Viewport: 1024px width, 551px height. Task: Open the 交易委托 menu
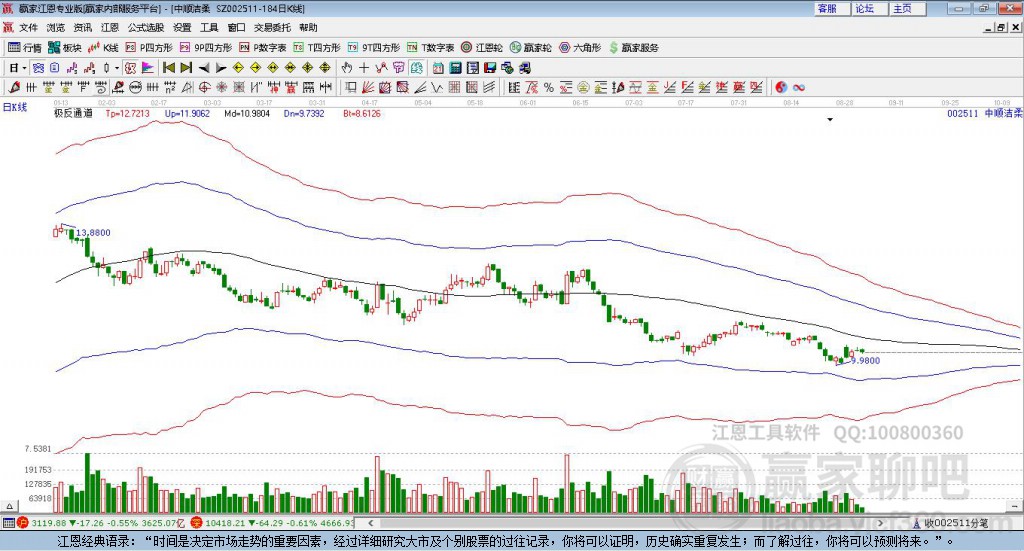272,27
